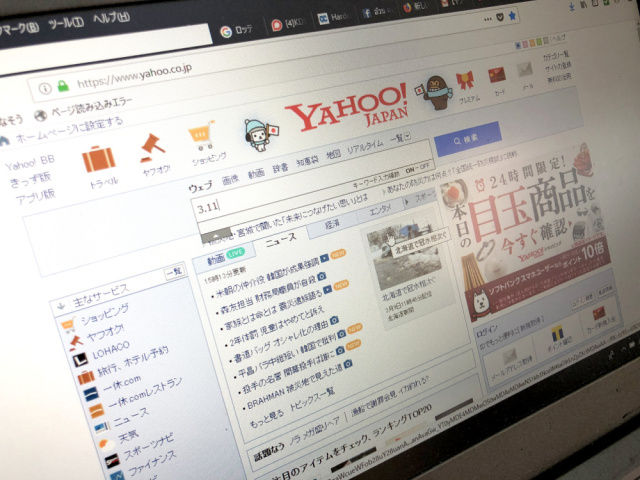This screenshot has width=640, height=480.
Task: Select the エンタメ news tab
Action: [380, 211]
